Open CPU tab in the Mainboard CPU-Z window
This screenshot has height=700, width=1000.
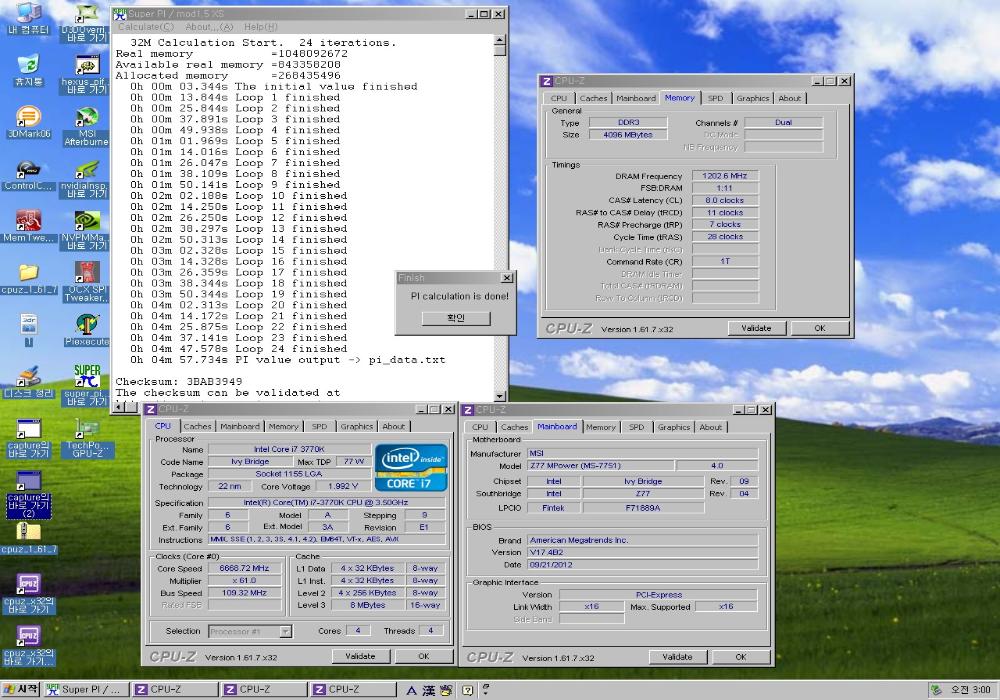[x=480, y=427]
